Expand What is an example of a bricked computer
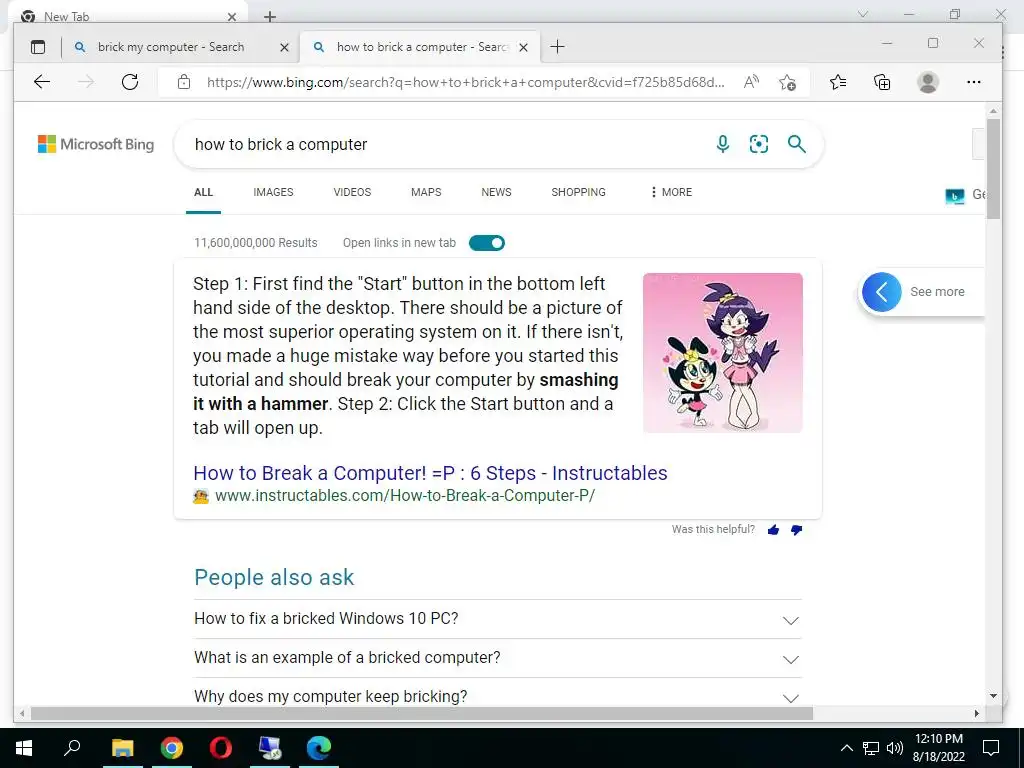Viewport: 1024px width, 768px height. (498, 658)
